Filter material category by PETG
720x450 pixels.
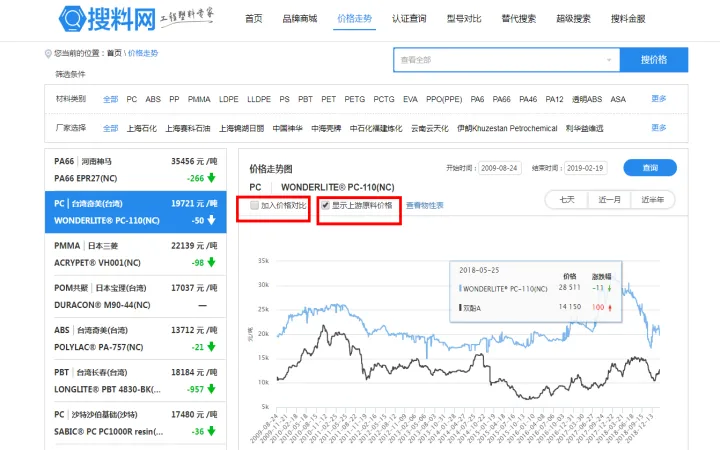[354, 99]
